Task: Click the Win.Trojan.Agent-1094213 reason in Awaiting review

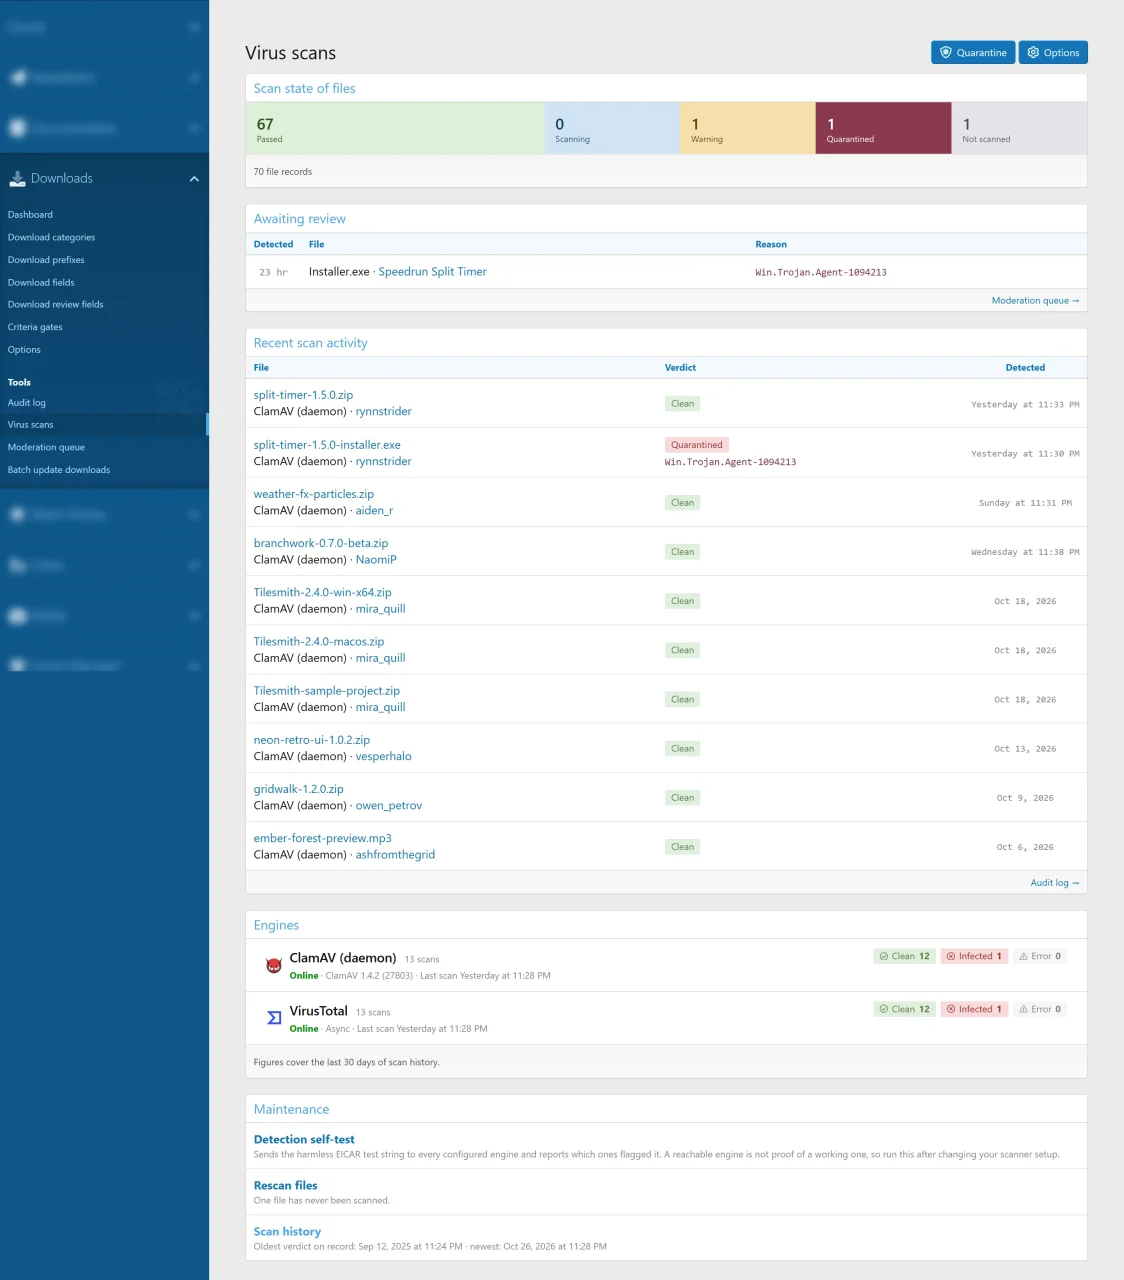Action: (821, 273)
